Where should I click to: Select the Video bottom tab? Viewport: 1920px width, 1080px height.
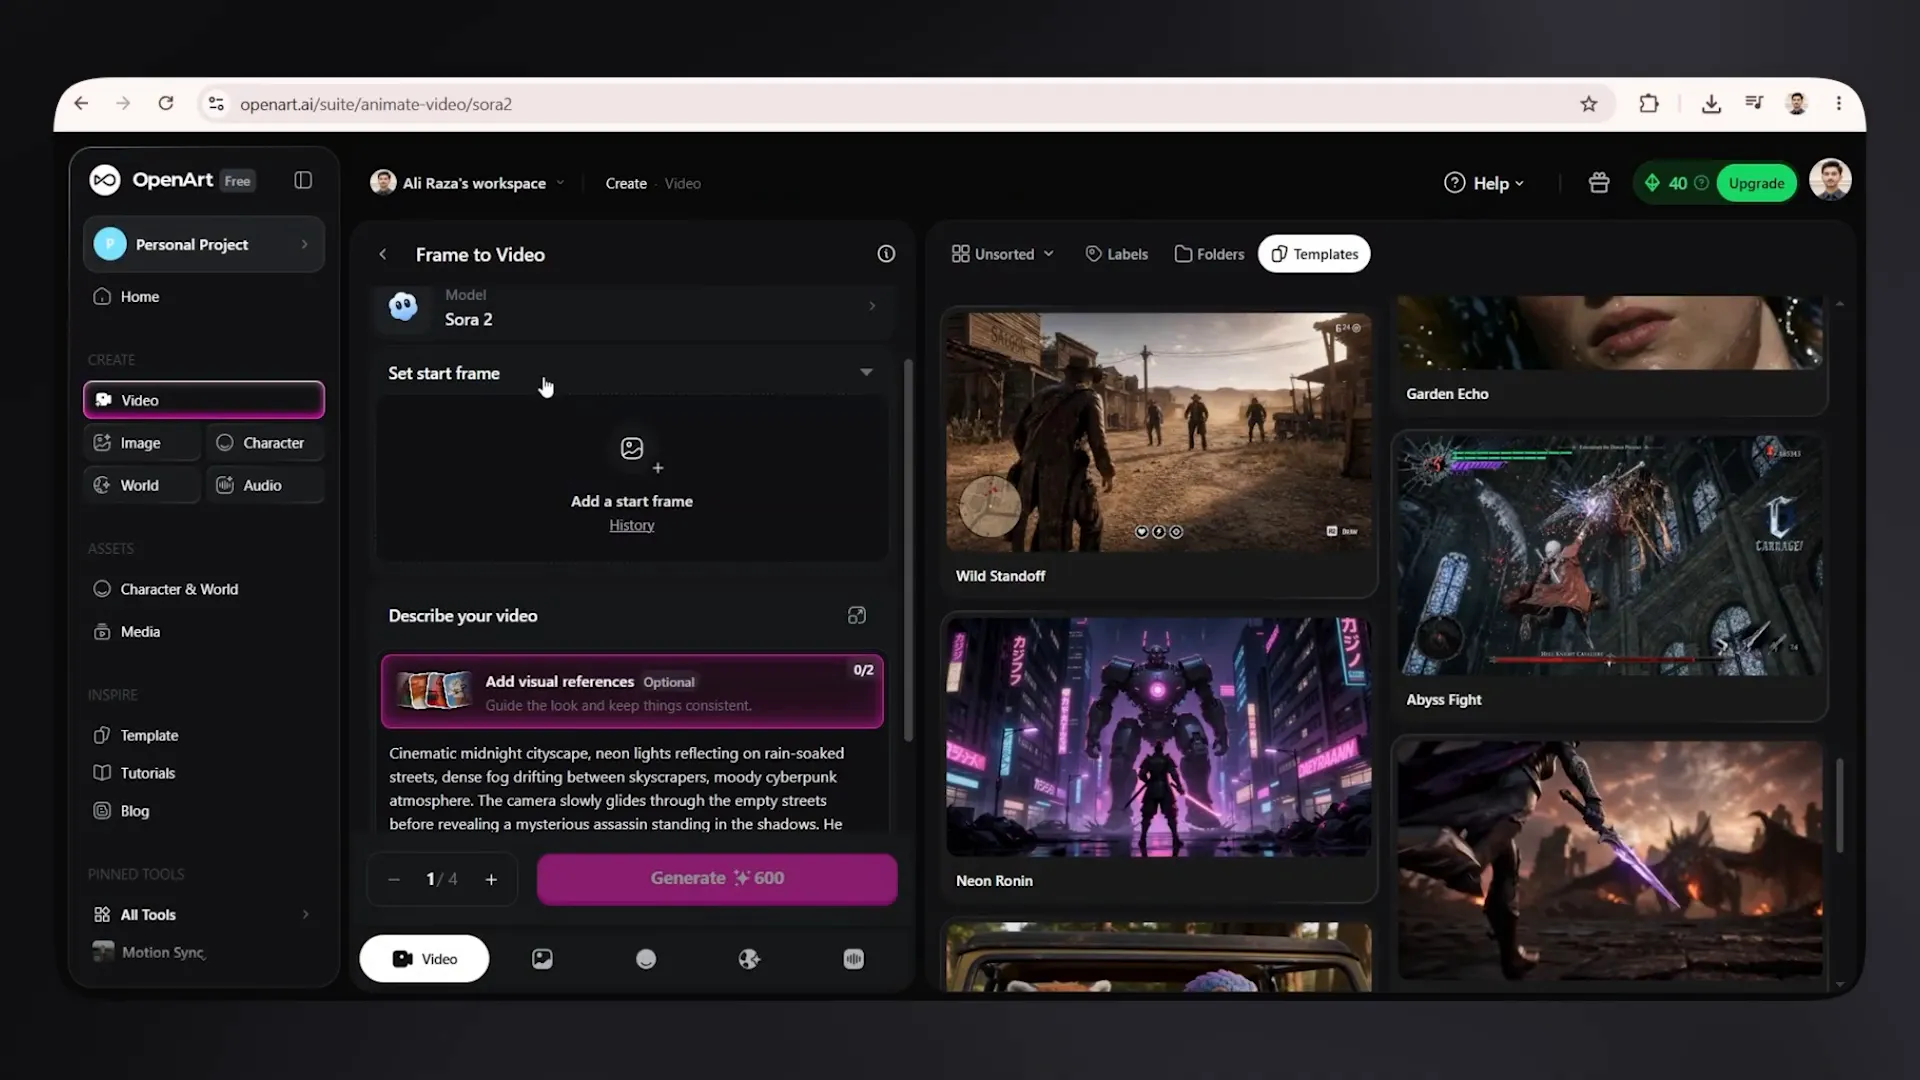(x=424, y=959)
